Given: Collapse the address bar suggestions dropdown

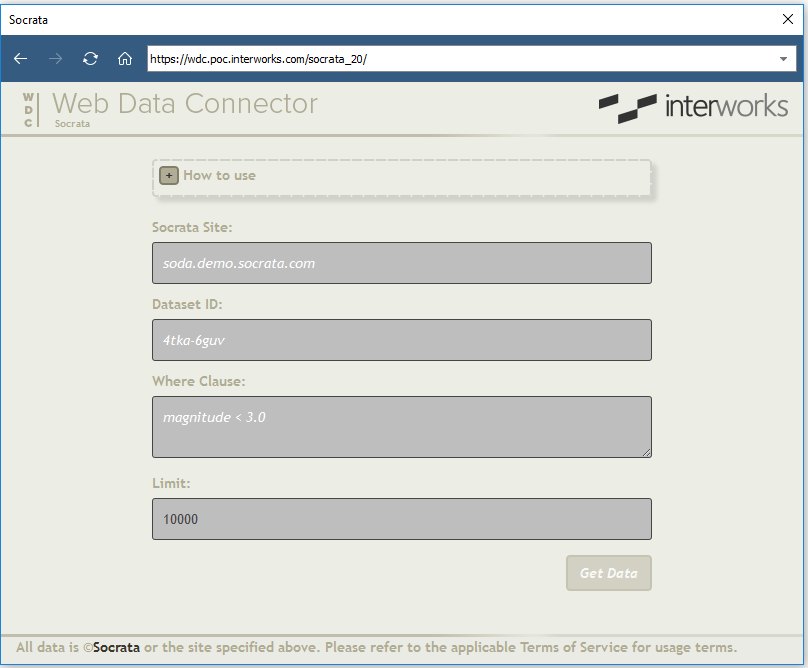Looking at the screenshot, I should [783, 59].
